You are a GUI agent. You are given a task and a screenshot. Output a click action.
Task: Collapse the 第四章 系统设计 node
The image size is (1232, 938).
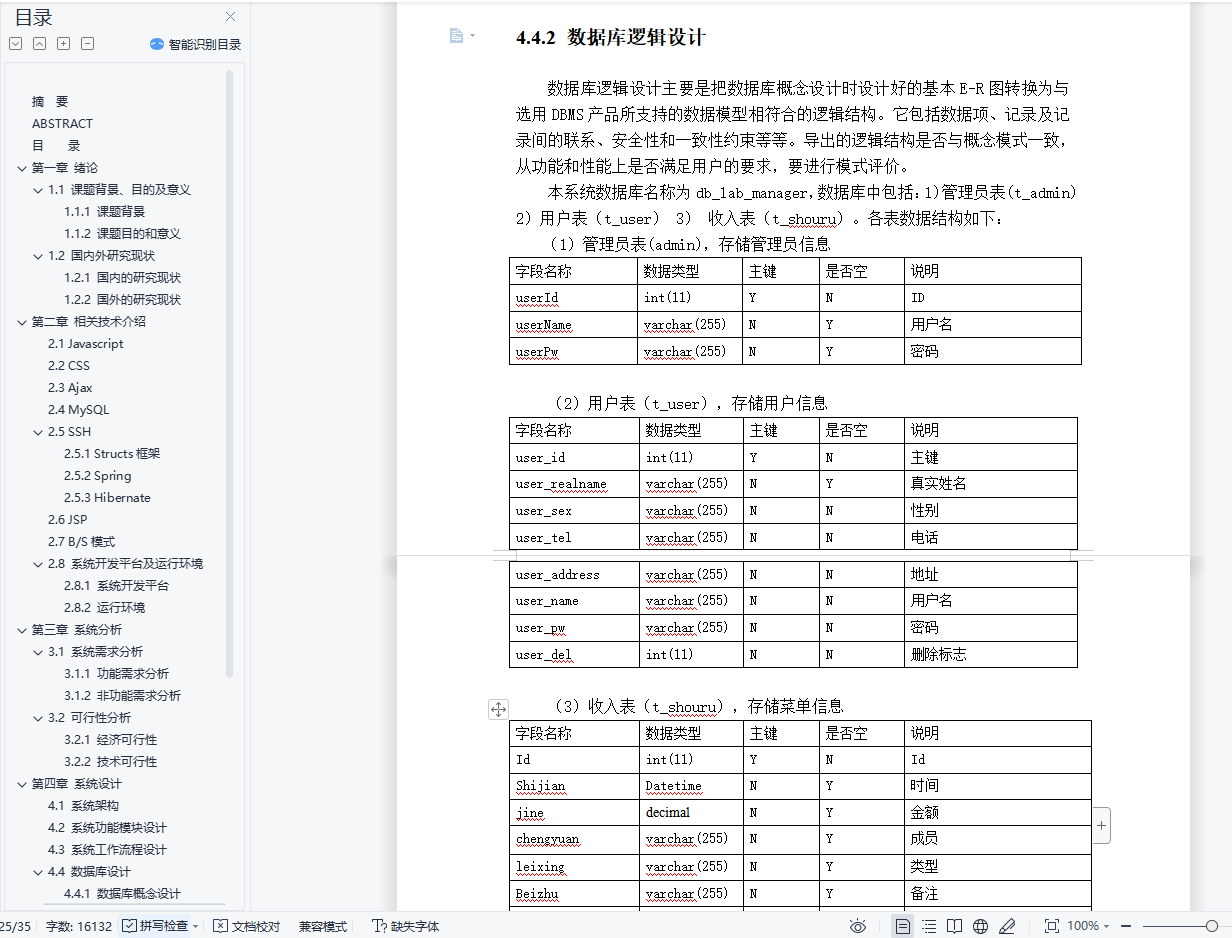22,784
